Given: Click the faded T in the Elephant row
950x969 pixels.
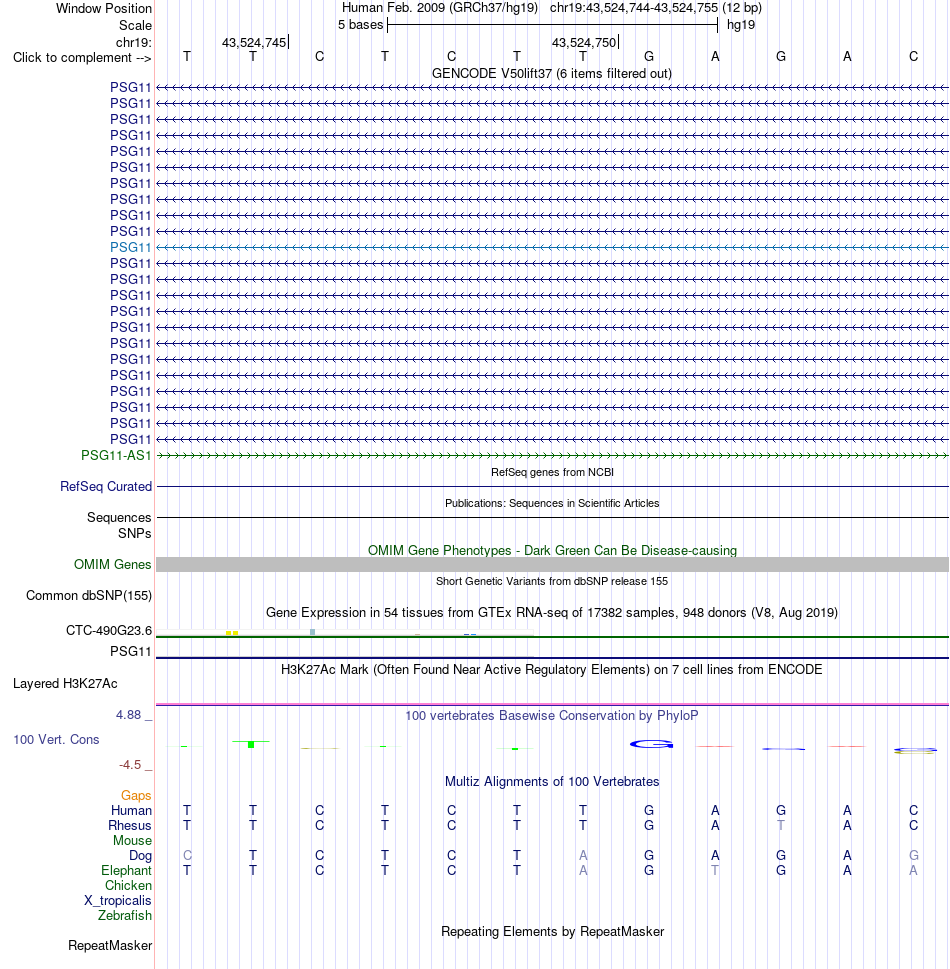Looking at the screenshot, I should 715,870.
